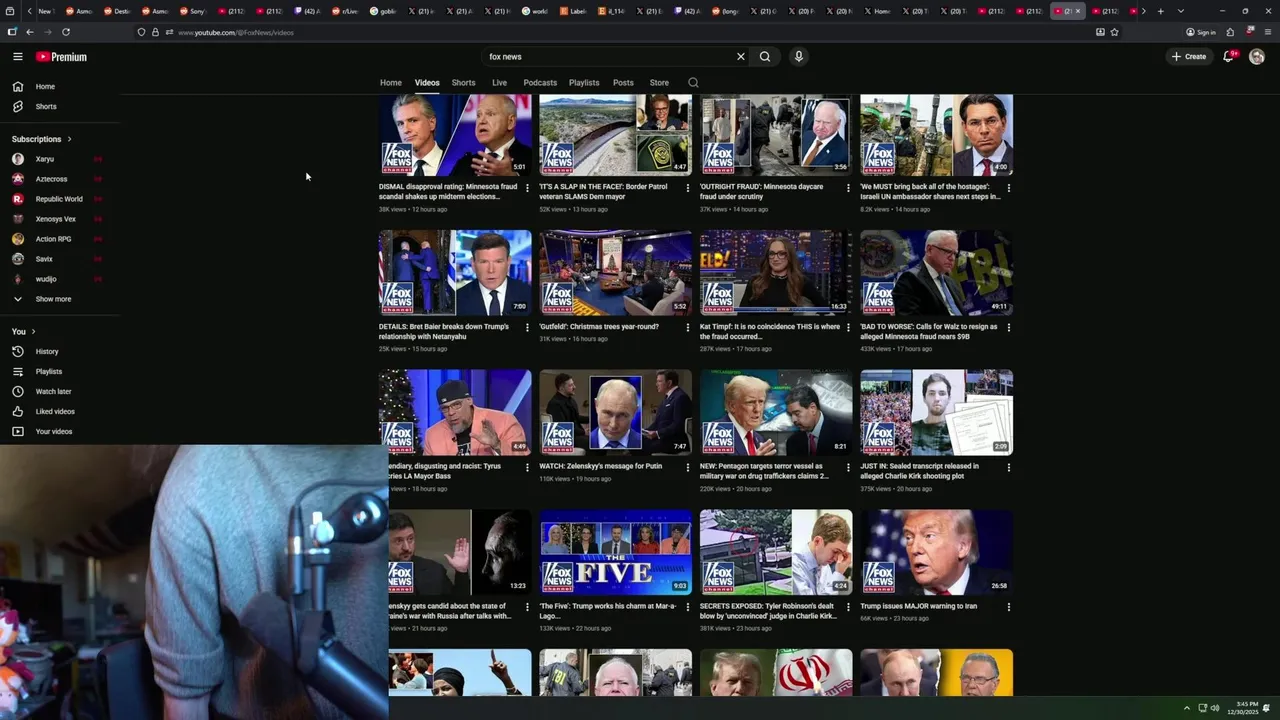
Task: Open options menu for DISMAL disapproval rating video
Action: [527, 188]
